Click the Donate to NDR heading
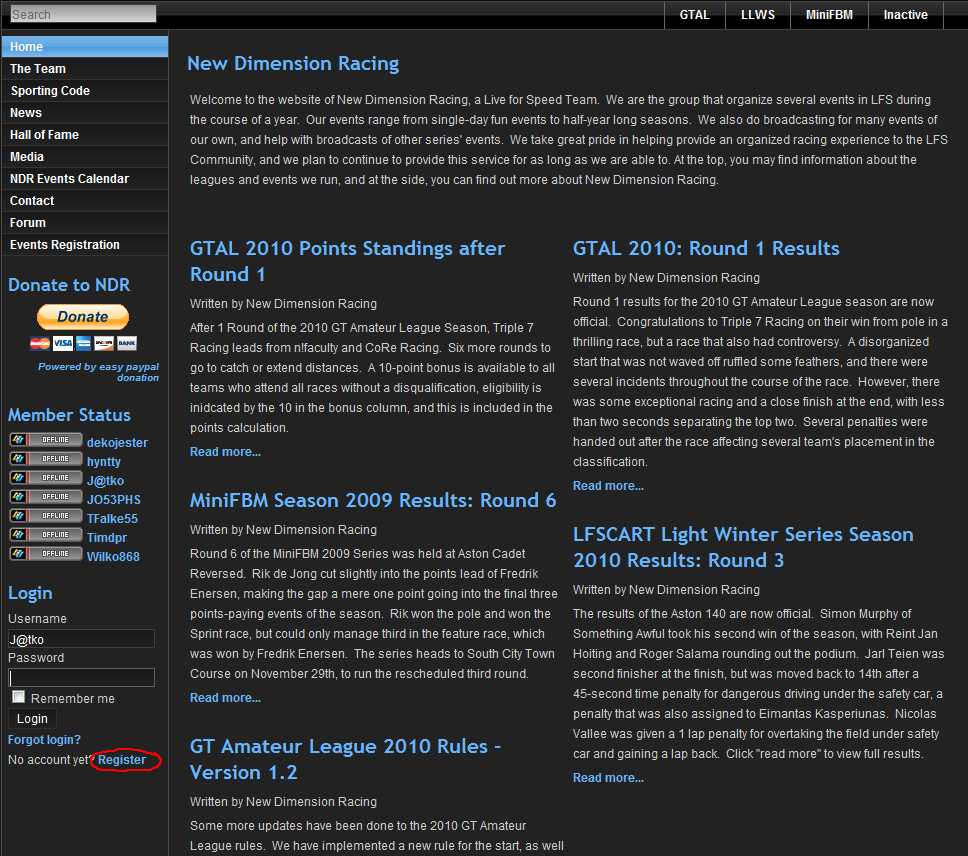This screenshot has width=968, height=856. pos(69,285)
